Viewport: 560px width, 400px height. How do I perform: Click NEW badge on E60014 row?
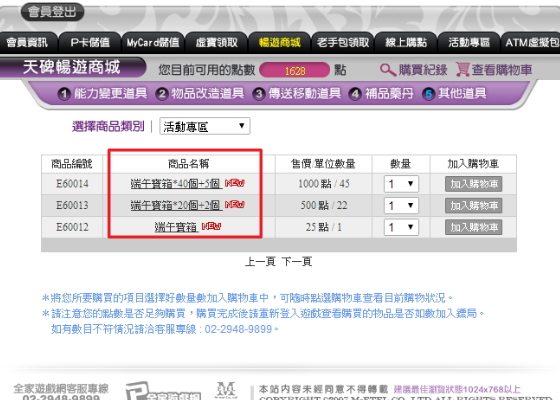click(x=235, y=183)
